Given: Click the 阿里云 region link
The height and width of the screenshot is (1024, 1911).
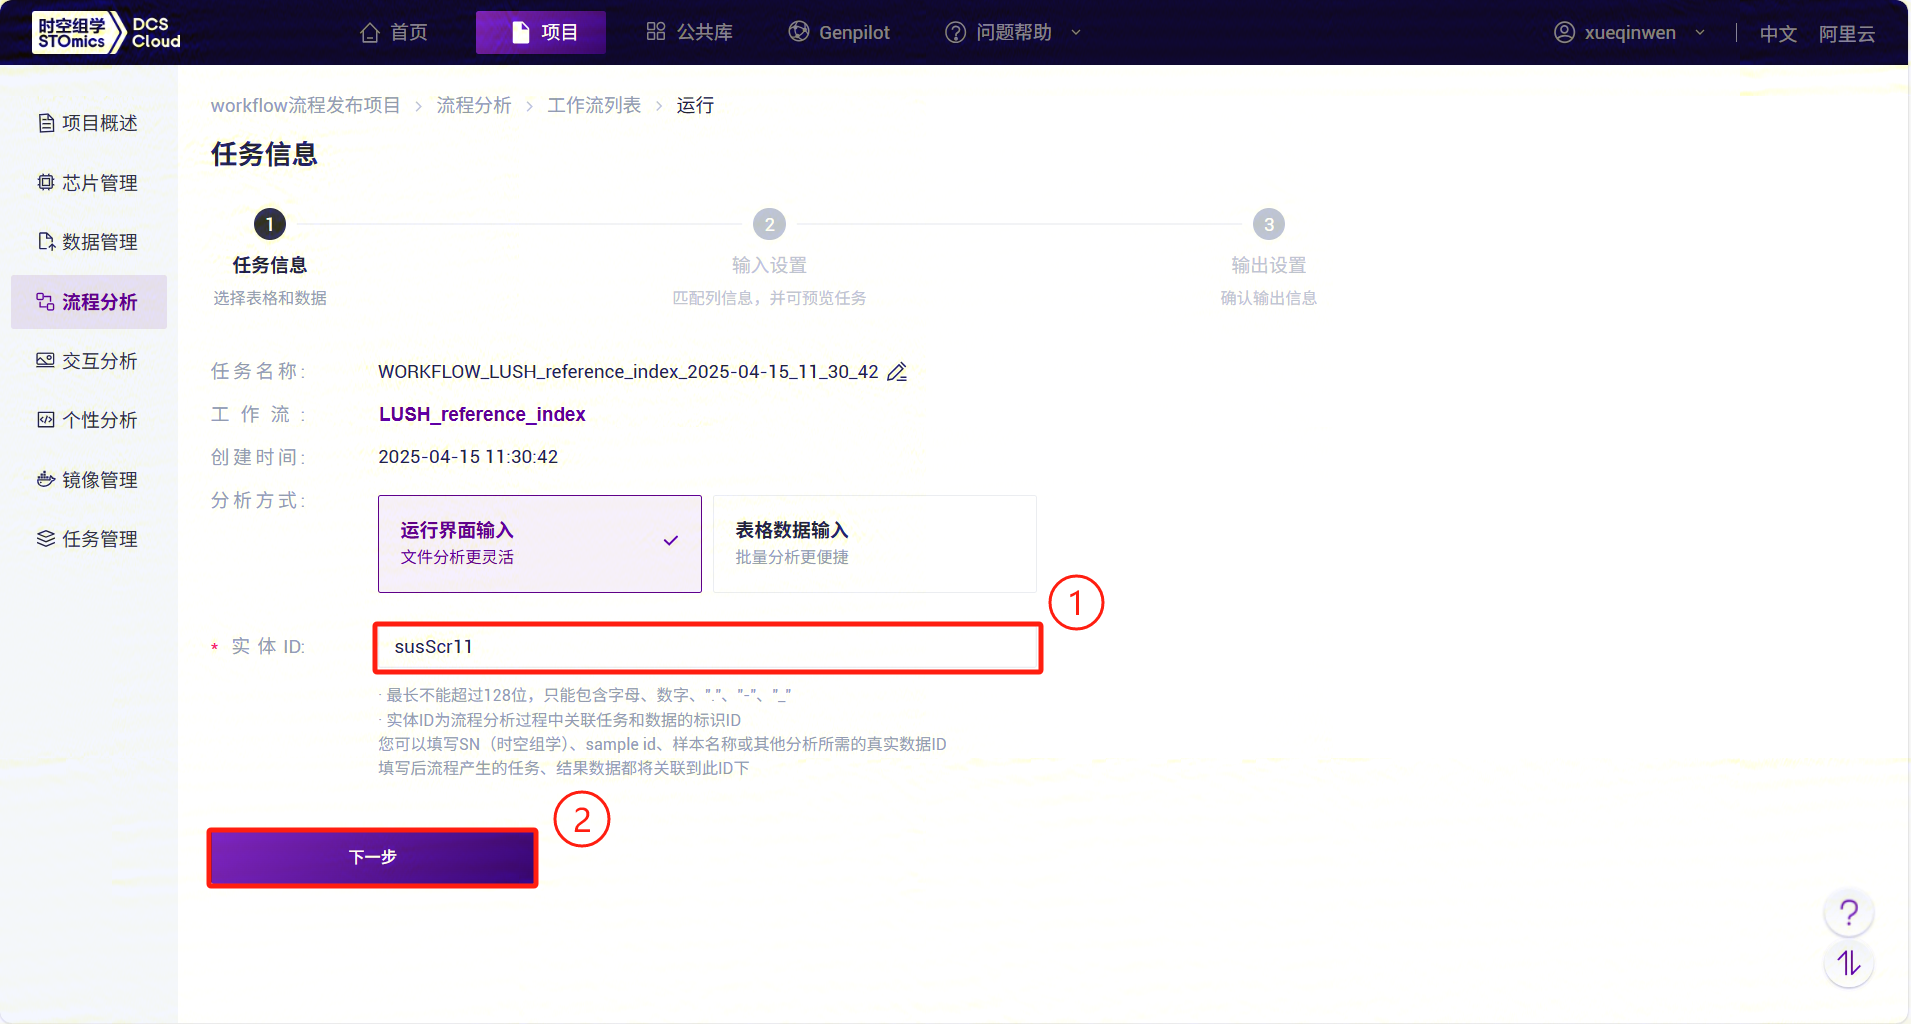Looking at the screenshot, I should pyautogui.click(x=1847, y=34).
